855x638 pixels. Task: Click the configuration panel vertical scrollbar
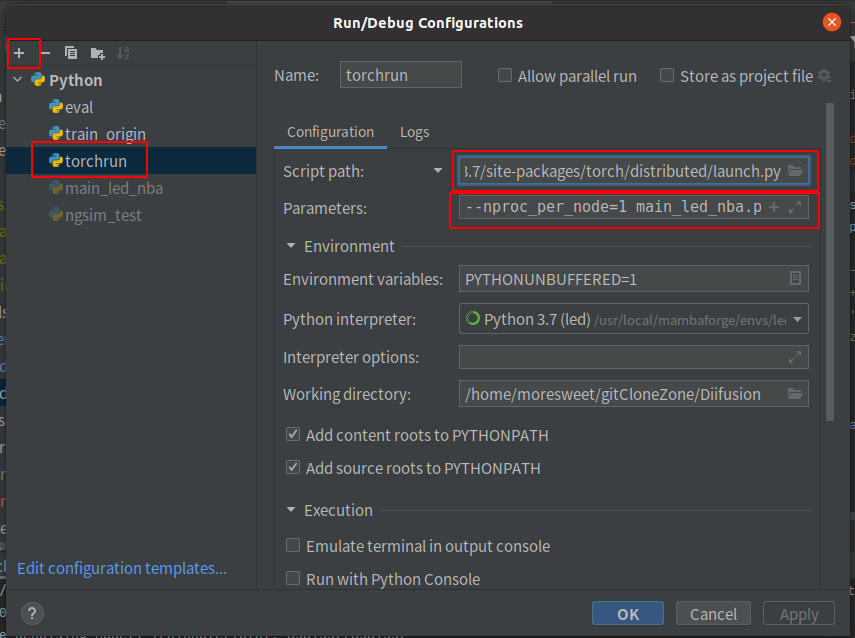coord(830,262)
